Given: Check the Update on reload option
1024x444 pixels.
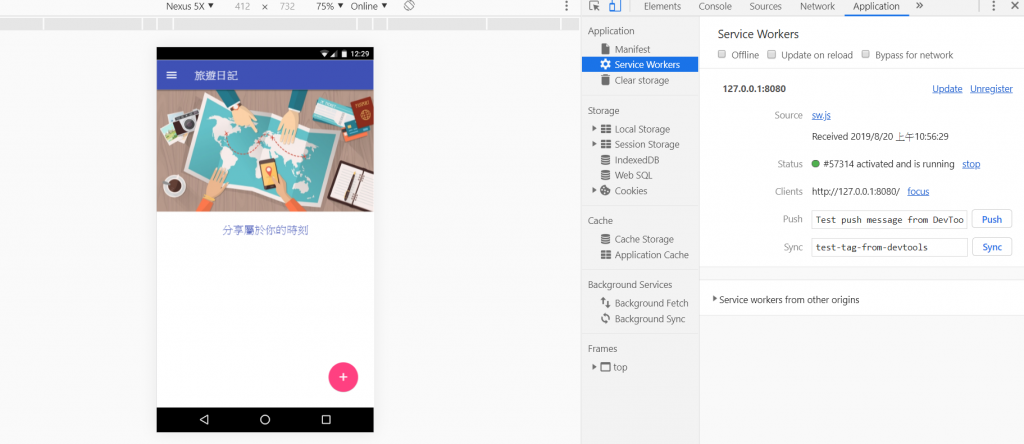Looking at the screenshot, I should coord(771,54).
